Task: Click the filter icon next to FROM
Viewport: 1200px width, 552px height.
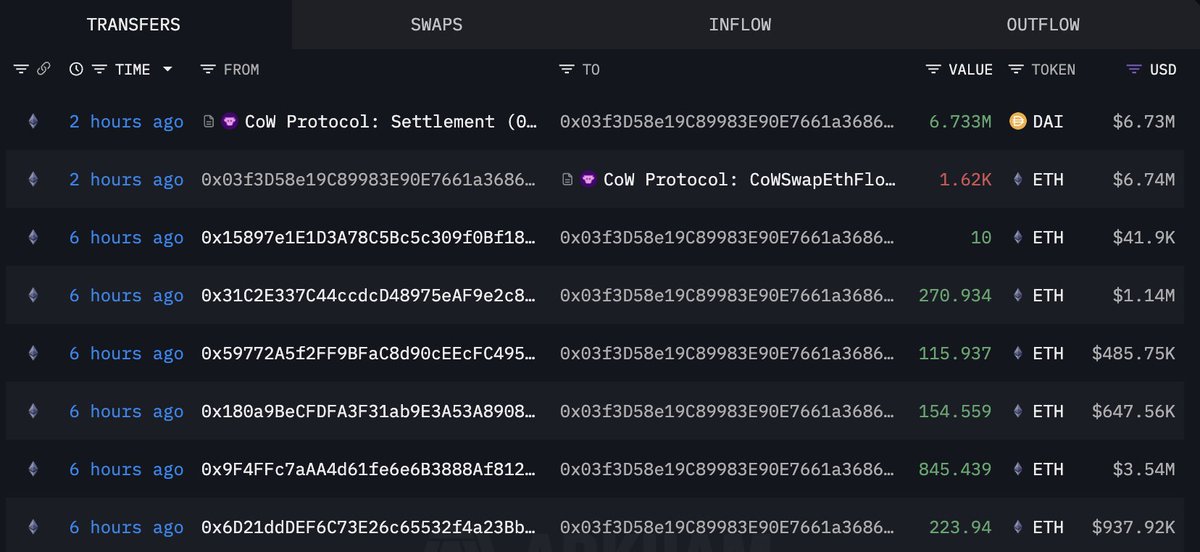Action: coord(208,70)
